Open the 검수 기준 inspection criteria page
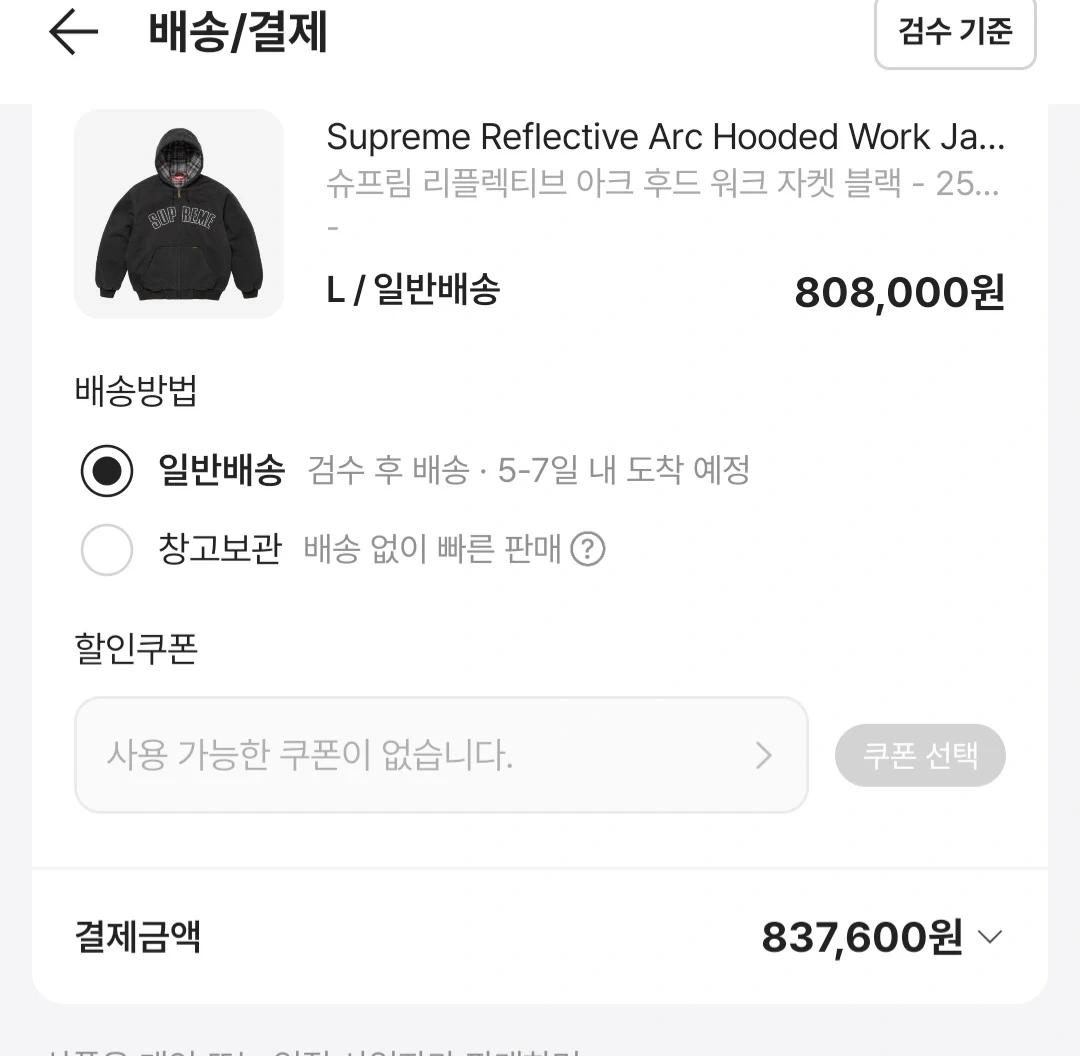This screenshot has height=1056, width=1080. (954, 32)
